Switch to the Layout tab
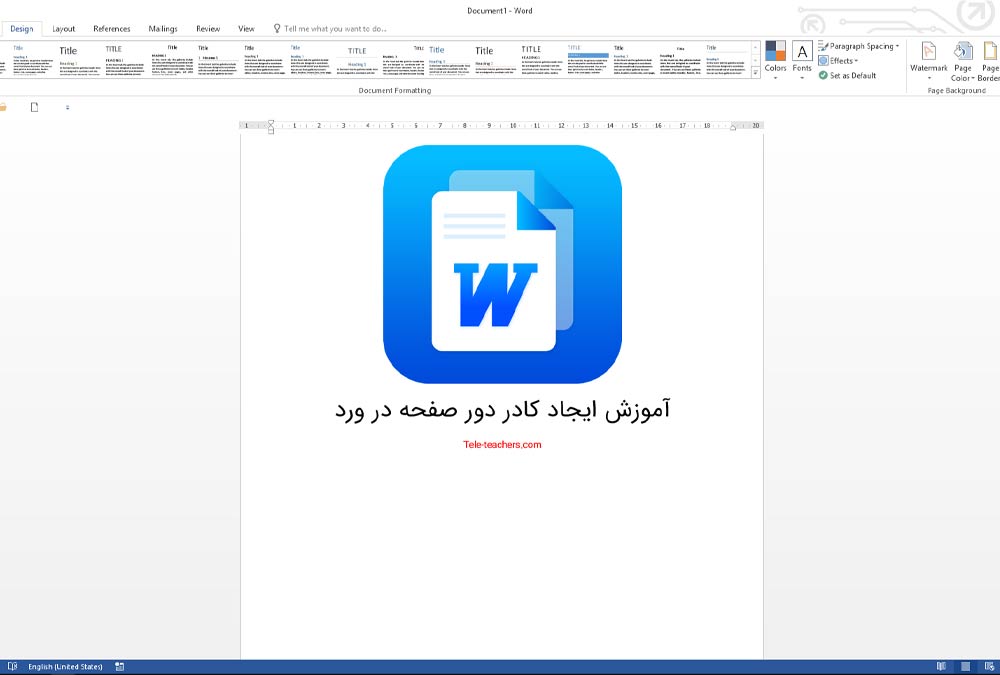Viewport: 1000px width, 675px height. coord(64,29)
